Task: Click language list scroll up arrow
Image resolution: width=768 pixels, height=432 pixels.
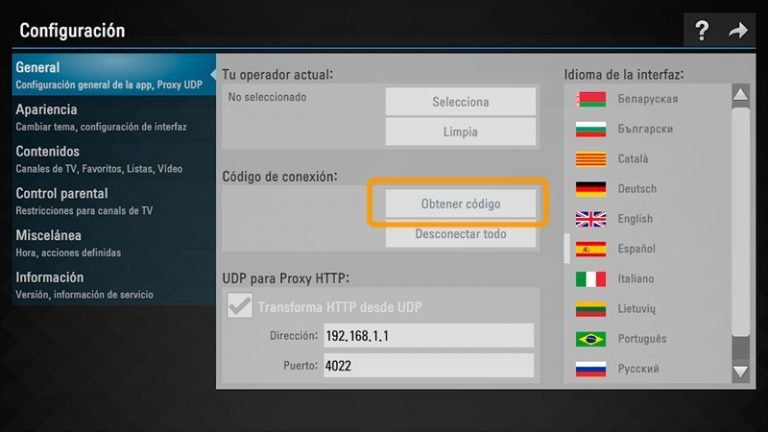Action: point(741,95)
